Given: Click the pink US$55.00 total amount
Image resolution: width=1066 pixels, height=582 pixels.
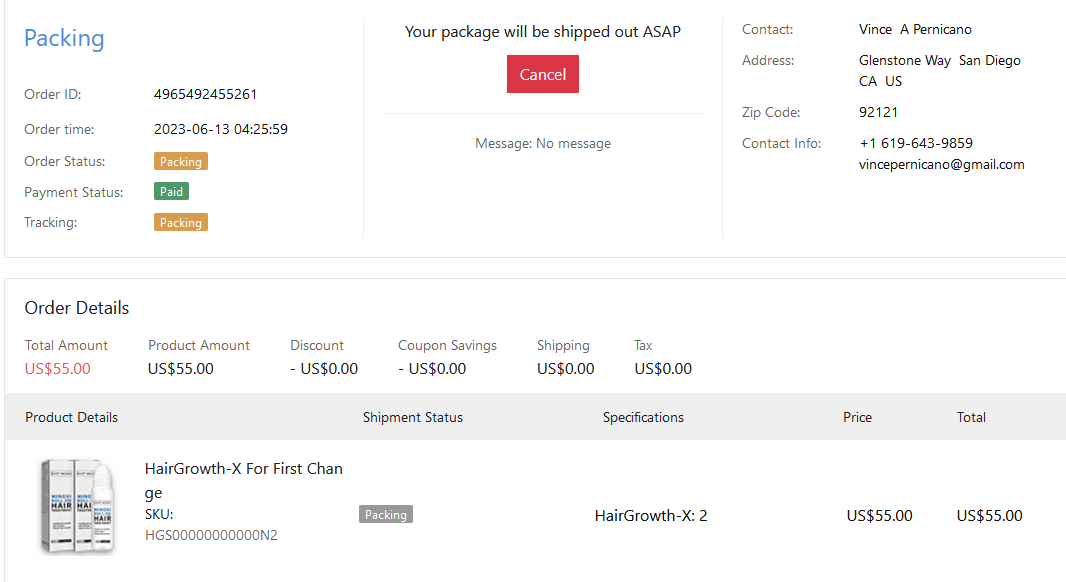Looking at the screenshot, I should coord(58,369).
